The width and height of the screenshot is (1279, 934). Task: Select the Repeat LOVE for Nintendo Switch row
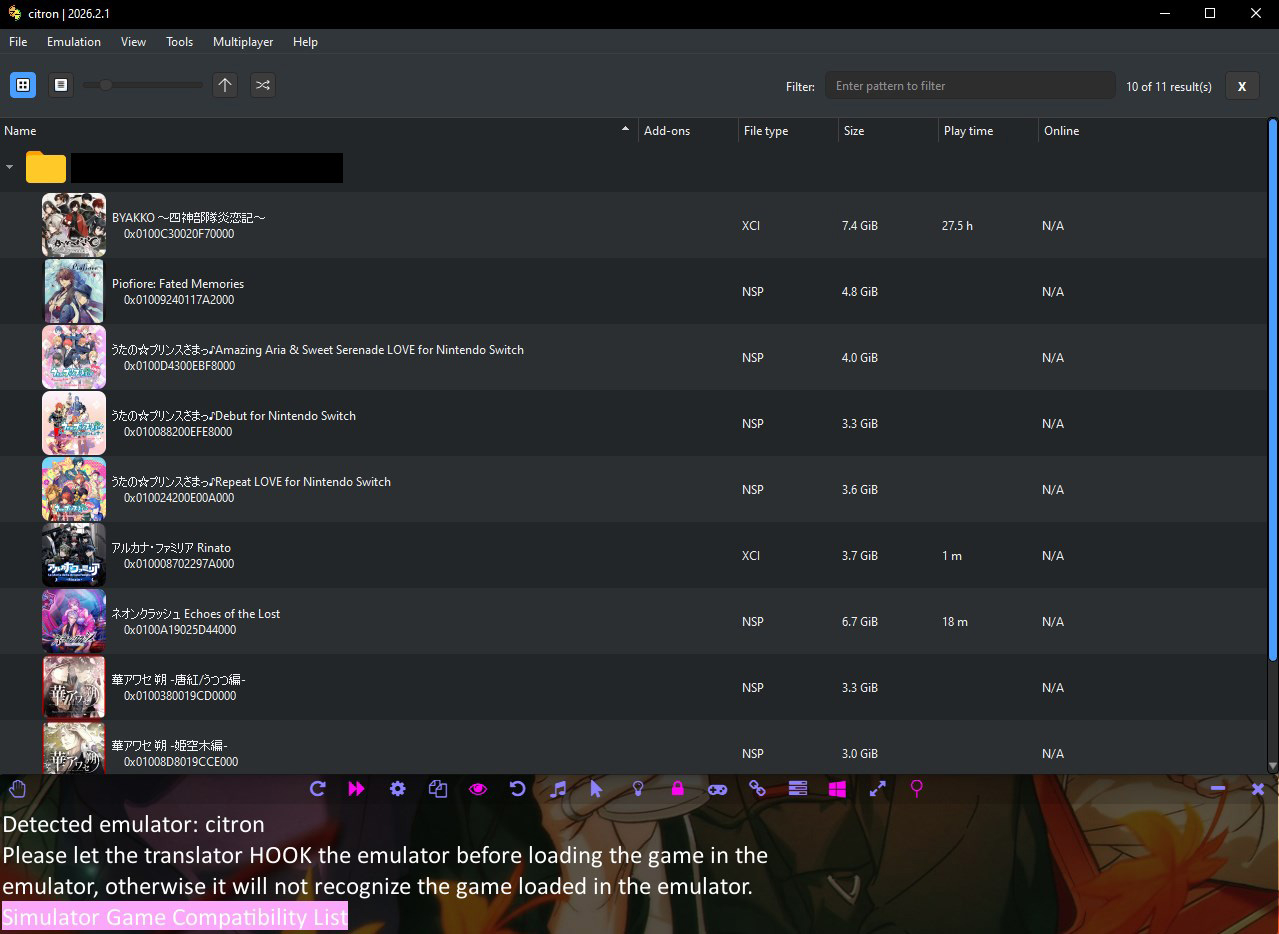click(633, 489)
